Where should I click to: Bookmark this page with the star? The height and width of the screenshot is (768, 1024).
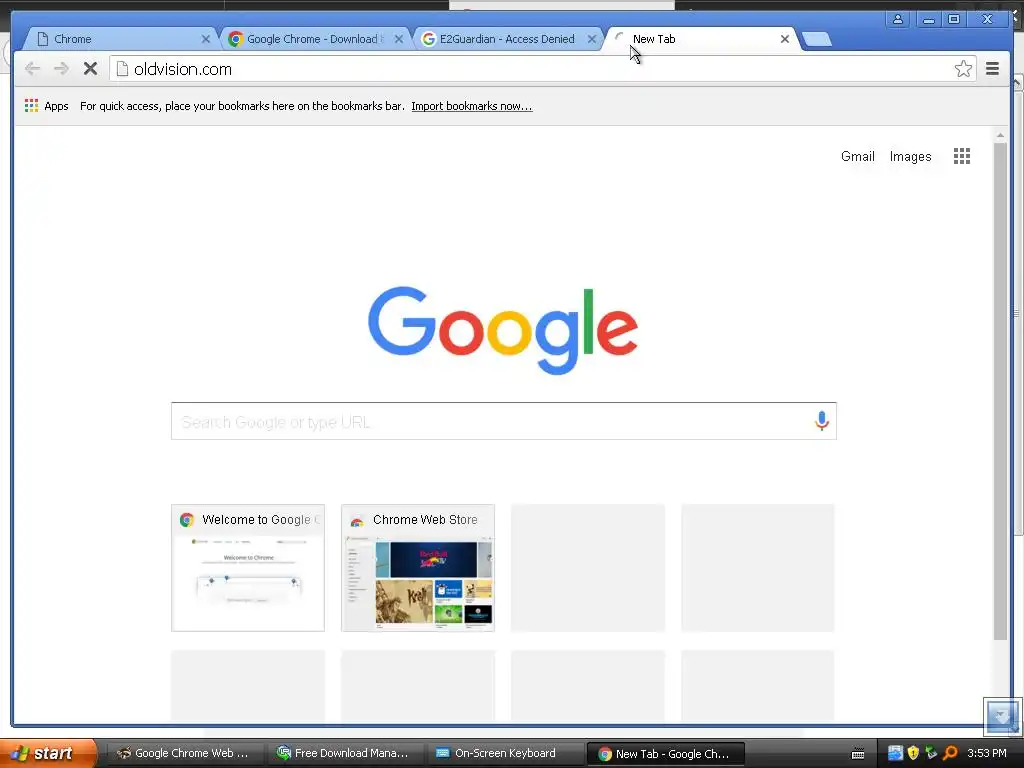[x=963, y=69]
